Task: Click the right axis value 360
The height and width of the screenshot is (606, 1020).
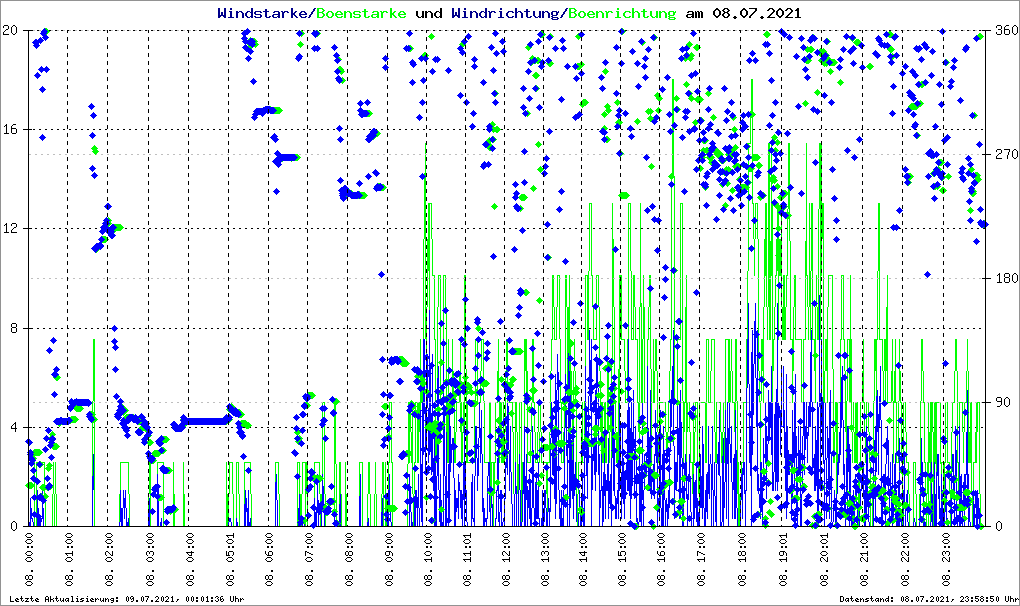Action: click(1008, 30)
